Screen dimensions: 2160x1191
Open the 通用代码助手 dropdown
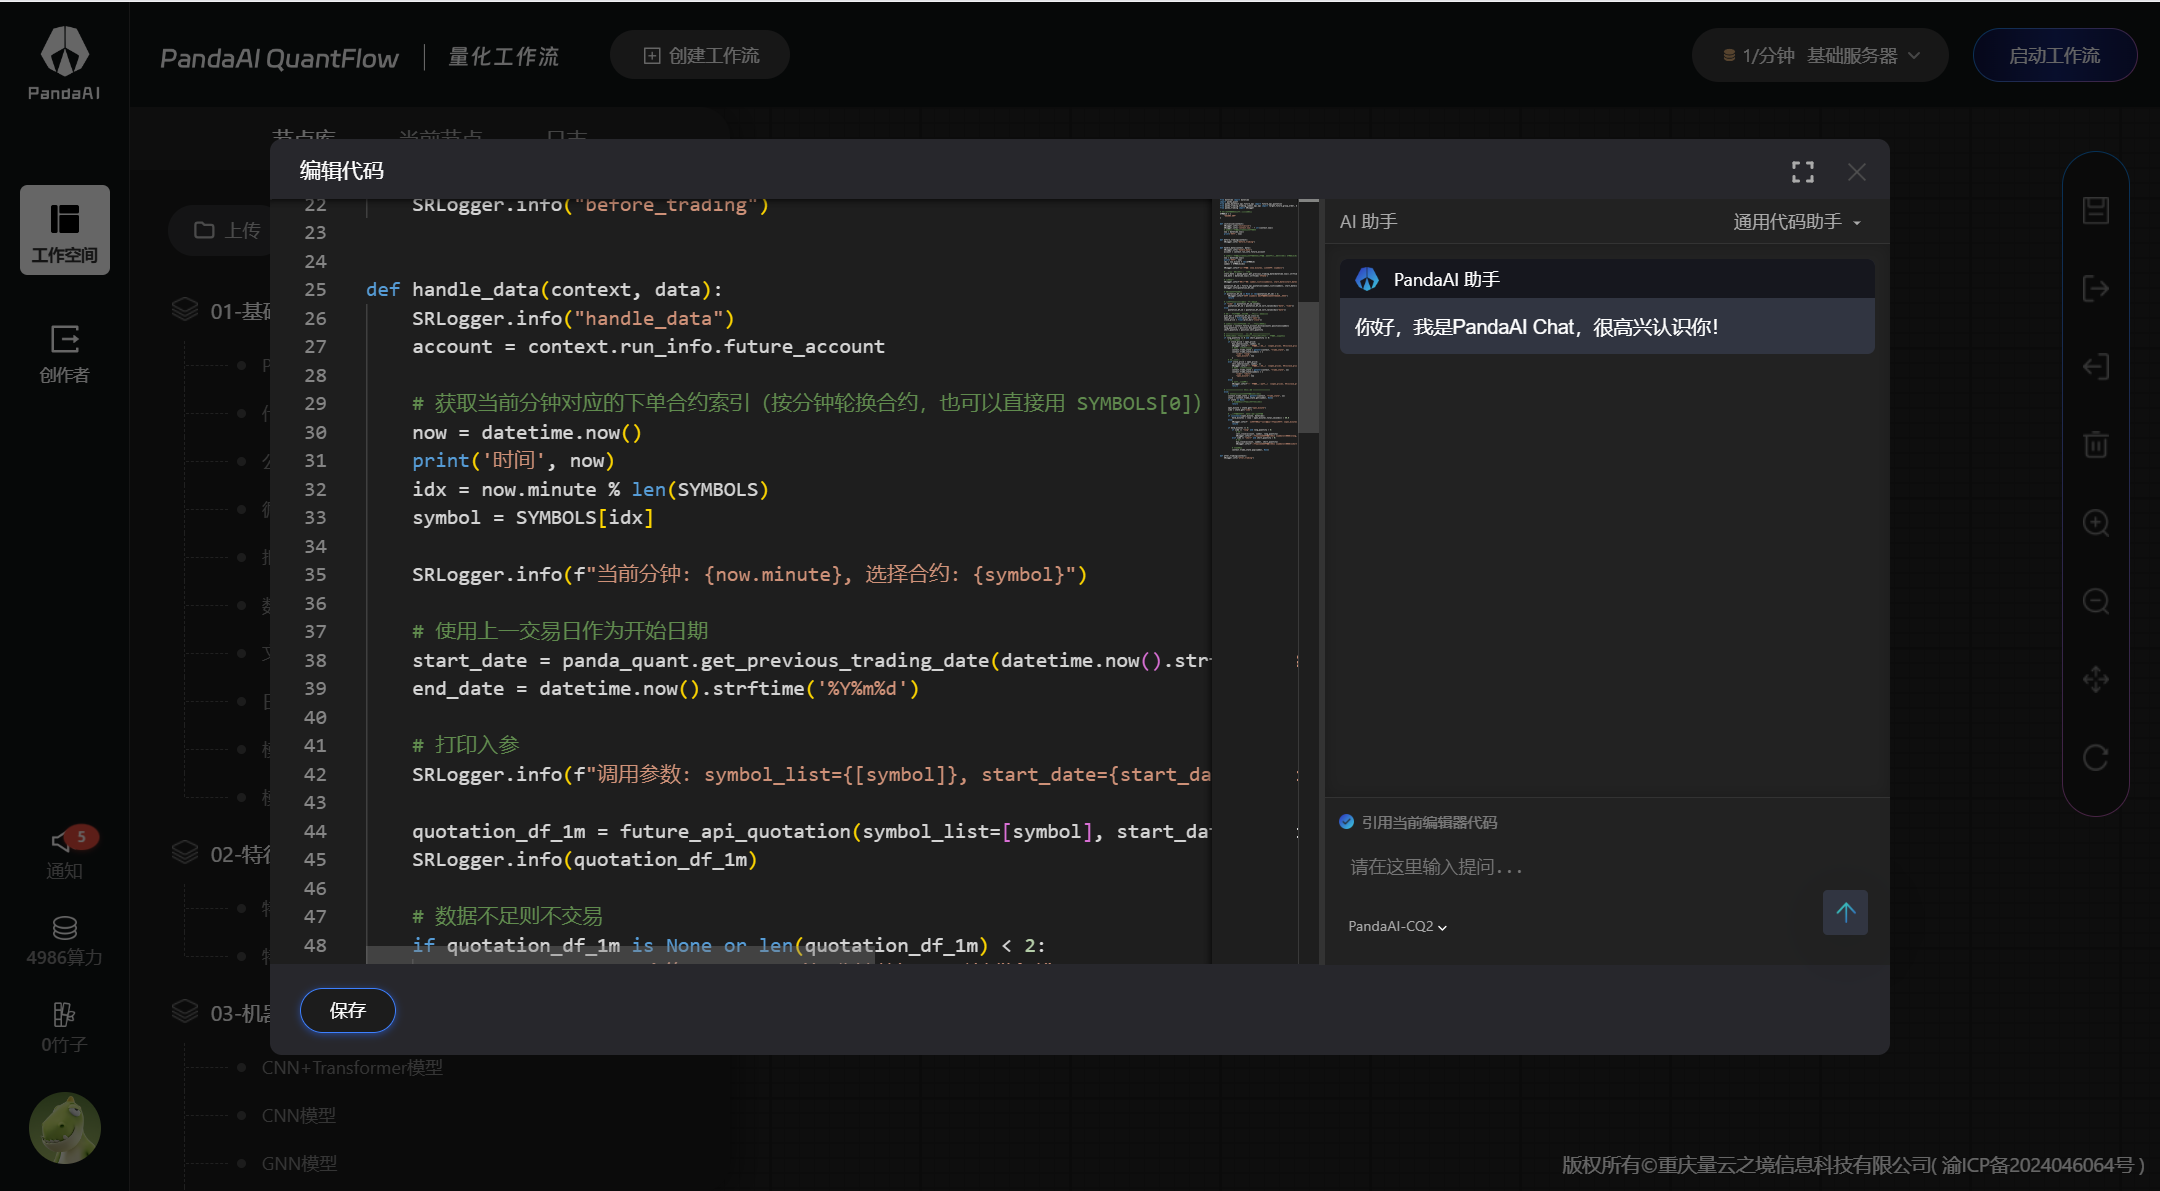pyautogui.click(x=1797, y=222)
